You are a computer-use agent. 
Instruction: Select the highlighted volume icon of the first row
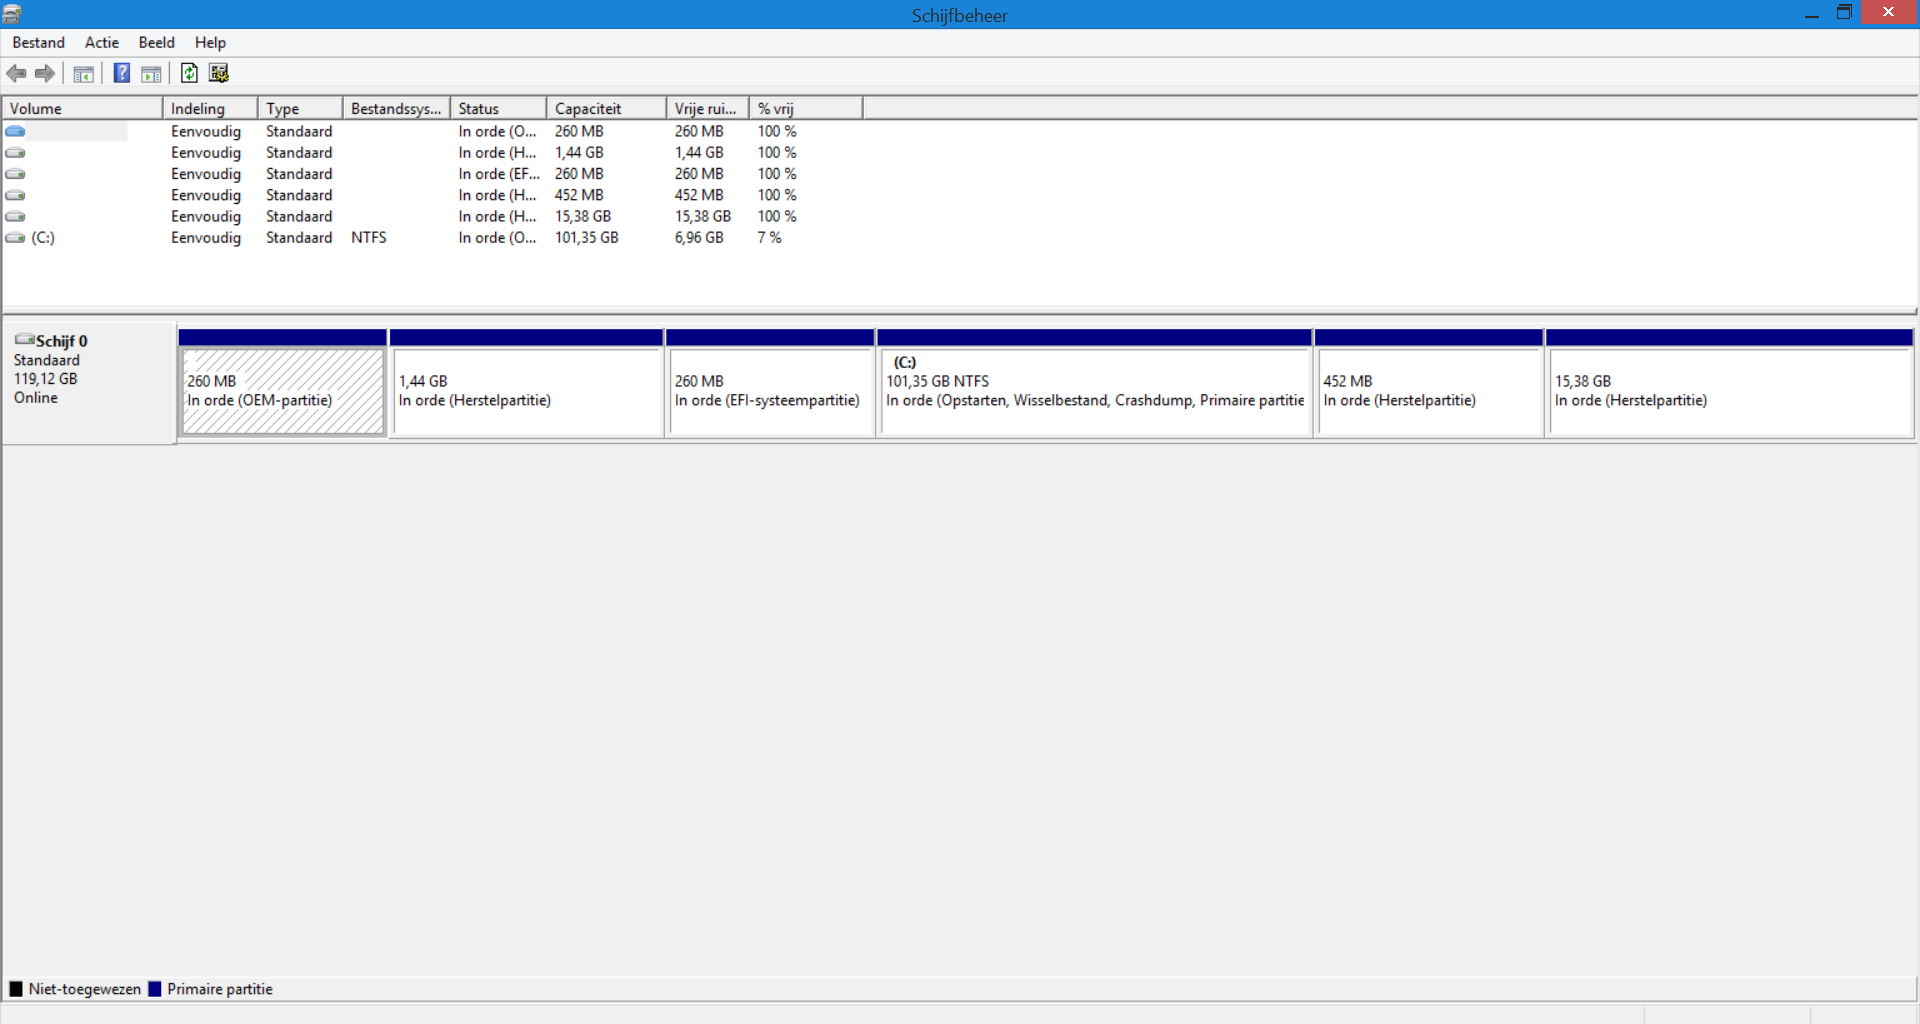click(x=15, y=131)
